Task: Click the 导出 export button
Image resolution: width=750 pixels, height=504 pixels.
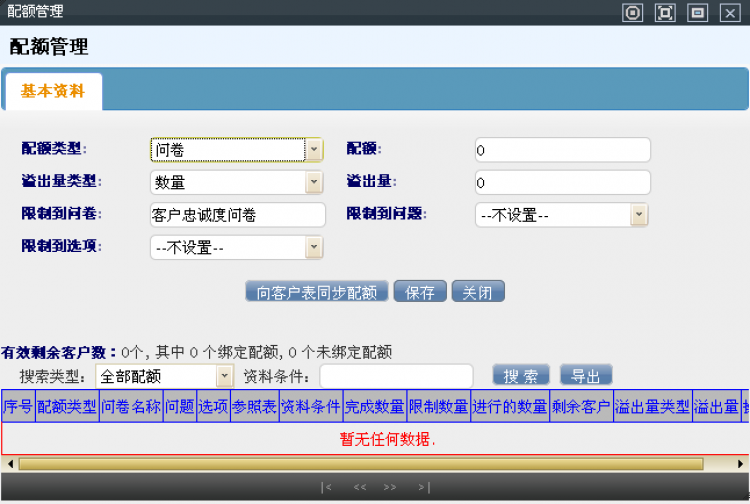Action: (x=586, y=376)
